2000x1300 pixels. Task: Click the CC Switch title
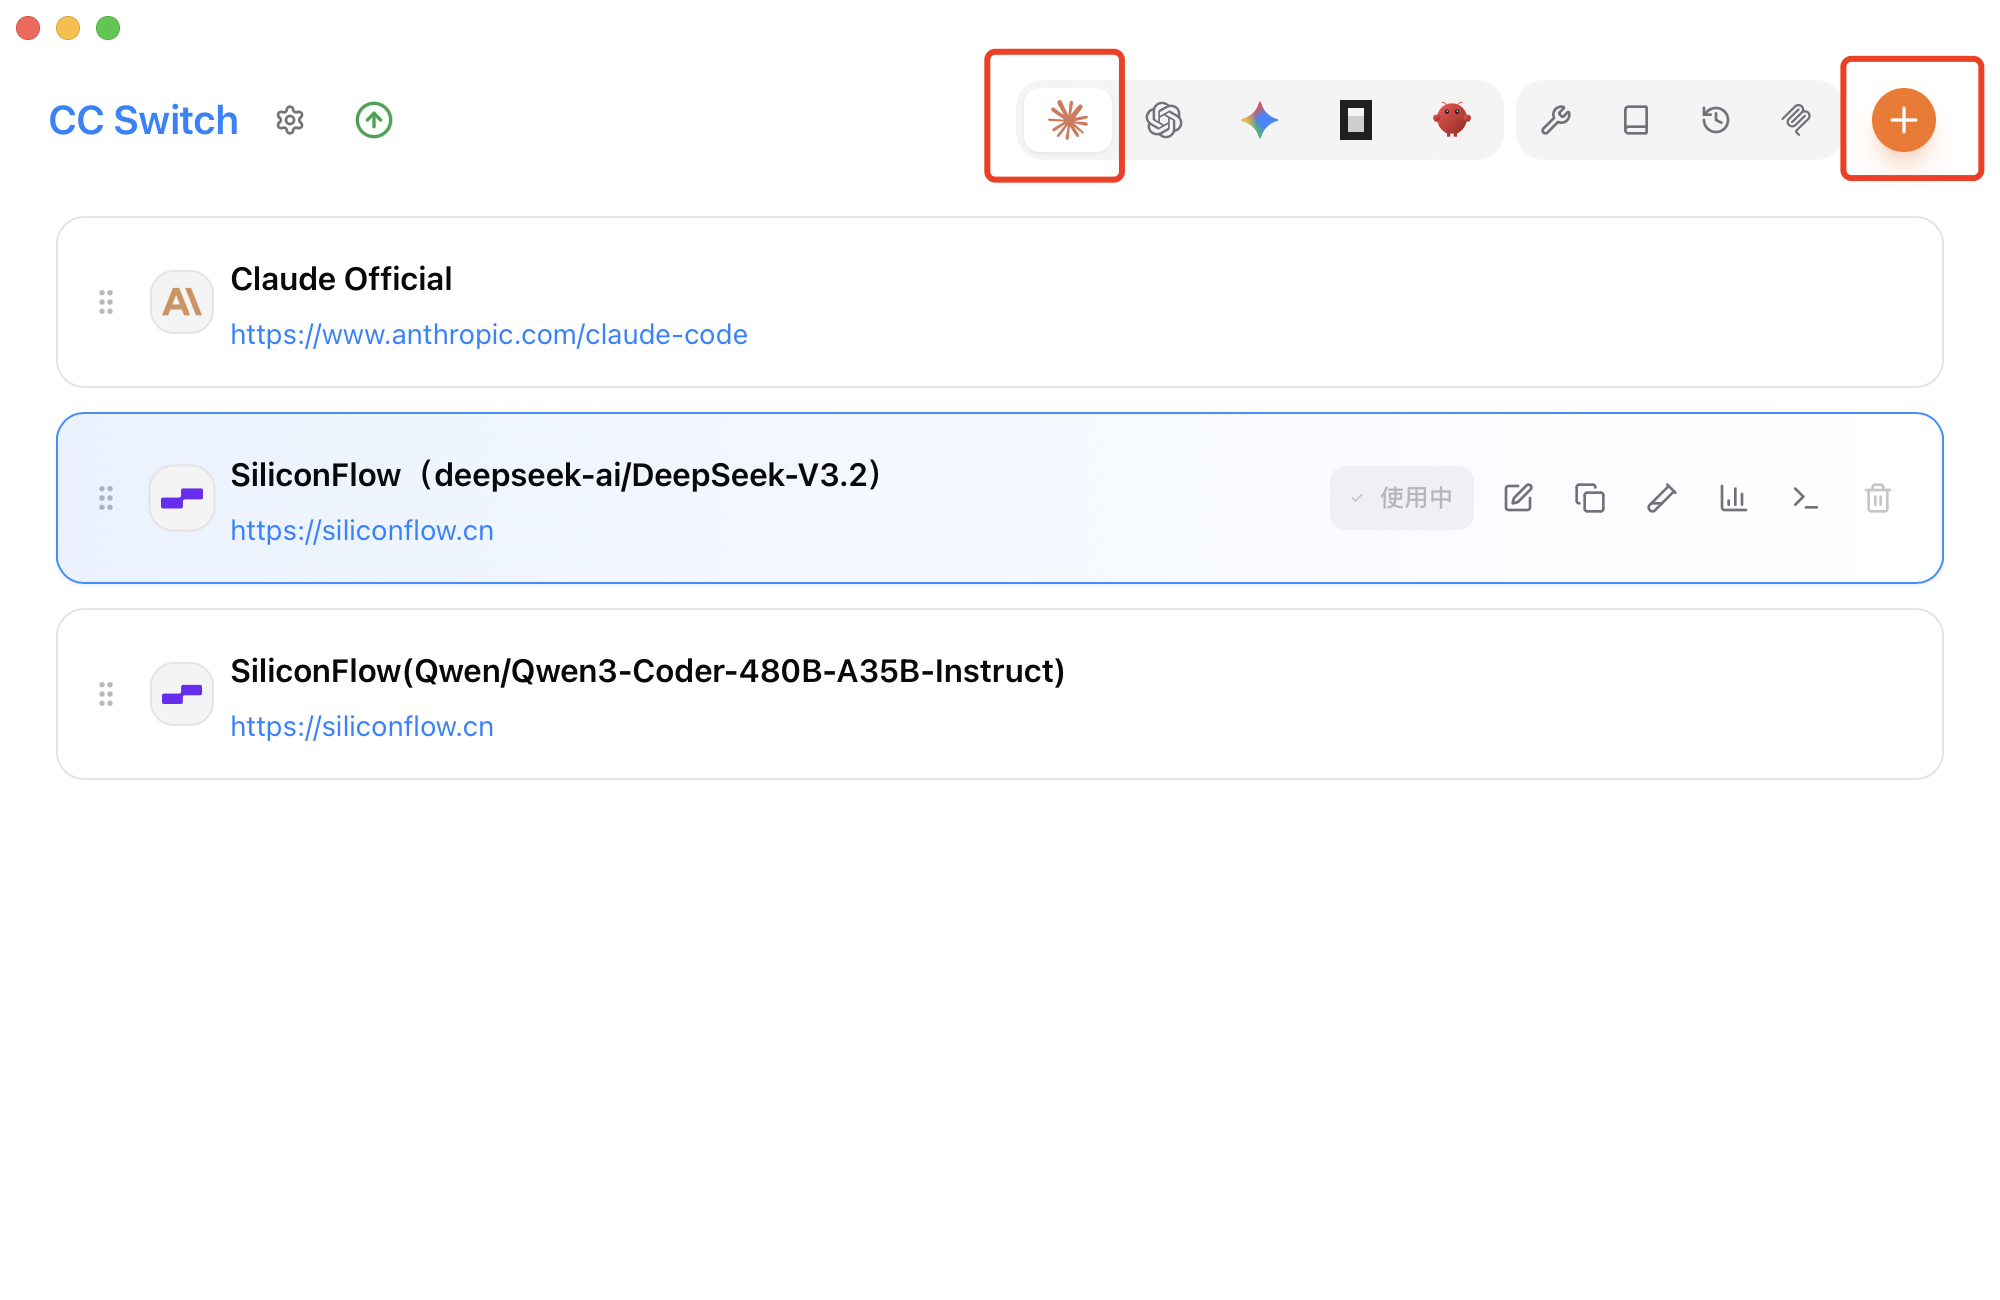click(144, 120)
